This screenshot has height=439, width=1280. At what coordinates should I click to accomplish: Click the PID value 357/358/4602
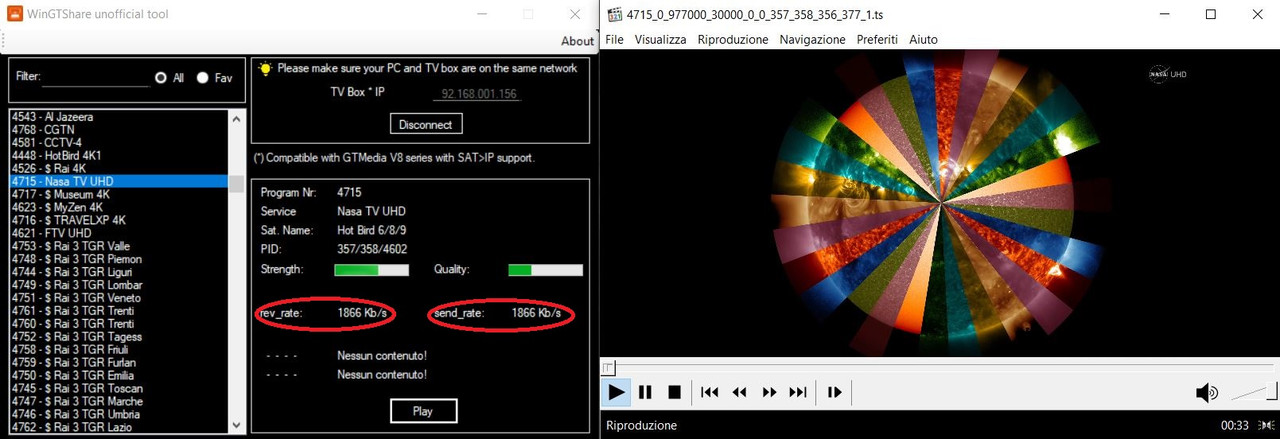click(x=372, y=249)
